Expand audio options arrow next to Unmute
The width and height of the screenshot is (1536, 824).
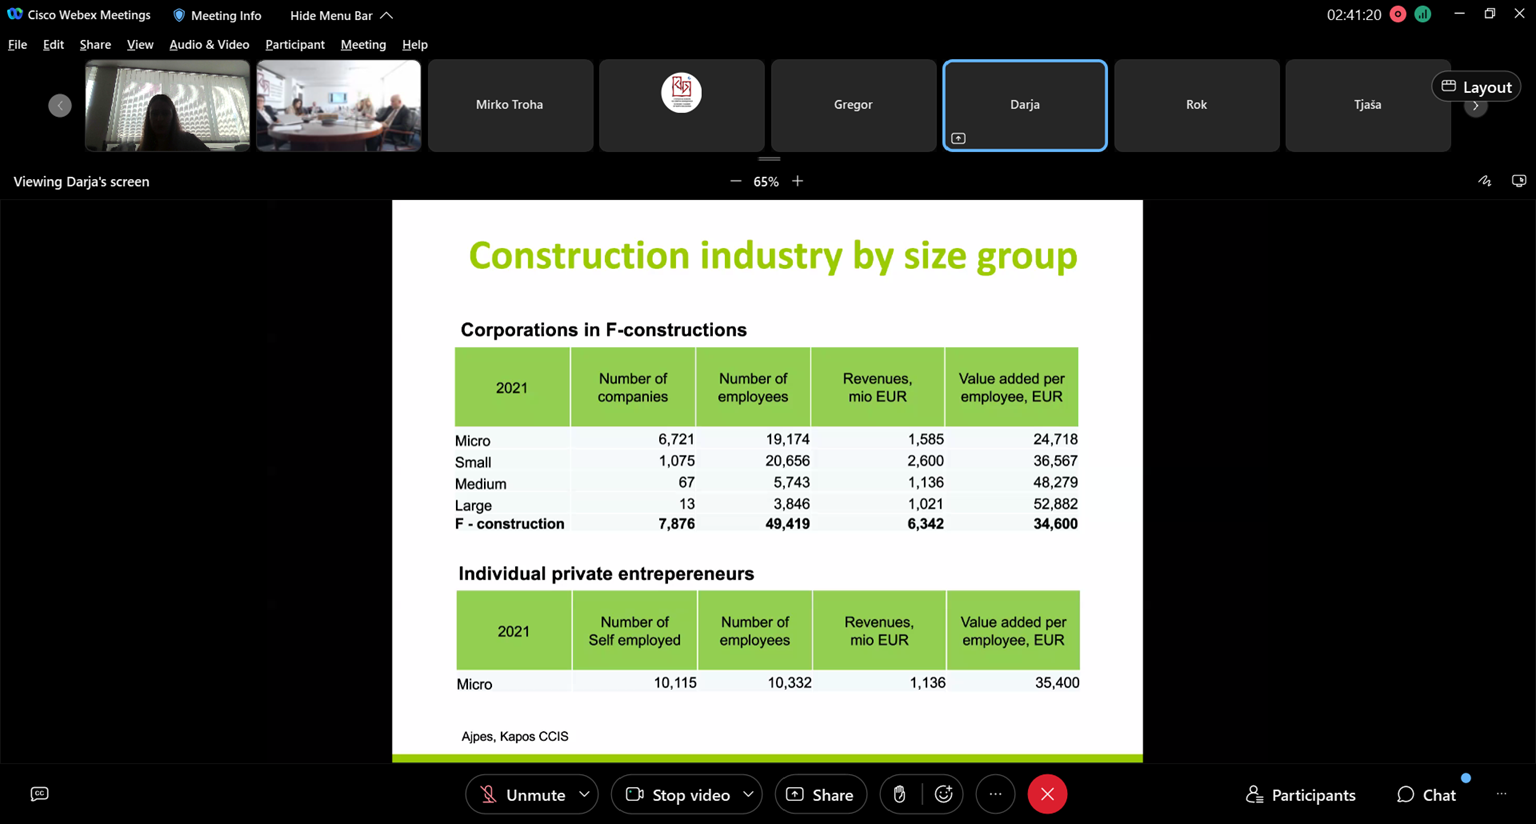[x=584, y=794]
